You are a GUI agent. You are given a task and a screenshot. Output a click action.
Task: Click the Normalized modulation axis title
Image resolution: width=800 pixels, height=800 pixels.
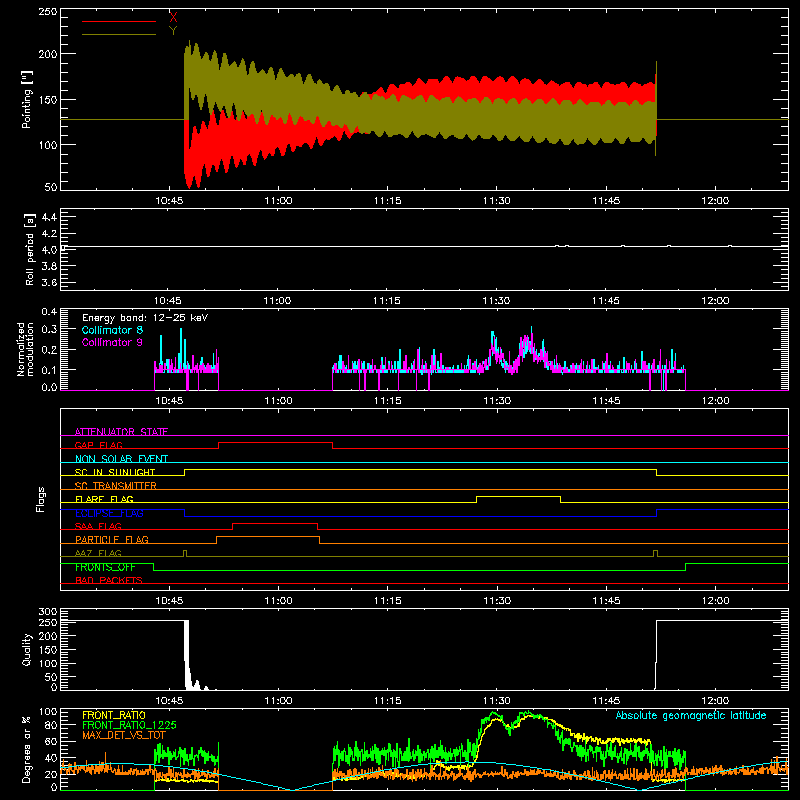(x=26, y=349)
